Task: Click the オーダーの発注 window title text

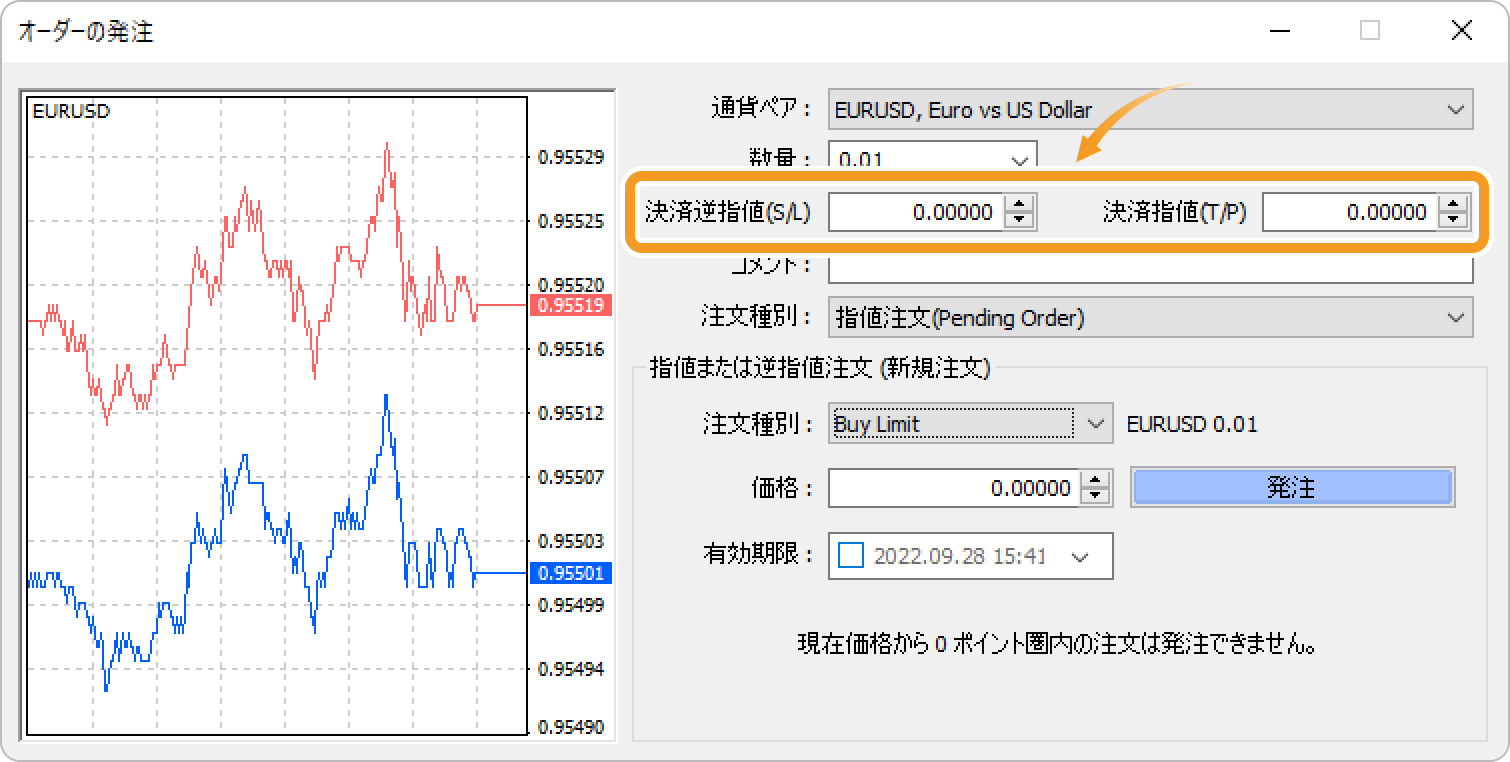Action: pyautogui.click(x=86, y=32)
